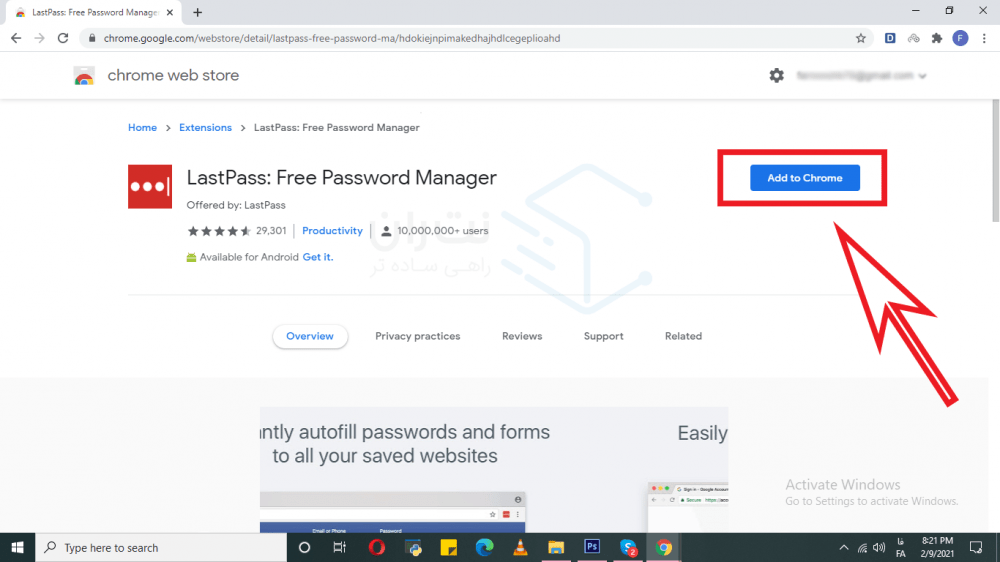This screenshot has height=562, width=1000.
Task: Open Opera from the taskbar
Action: point(376,547)
